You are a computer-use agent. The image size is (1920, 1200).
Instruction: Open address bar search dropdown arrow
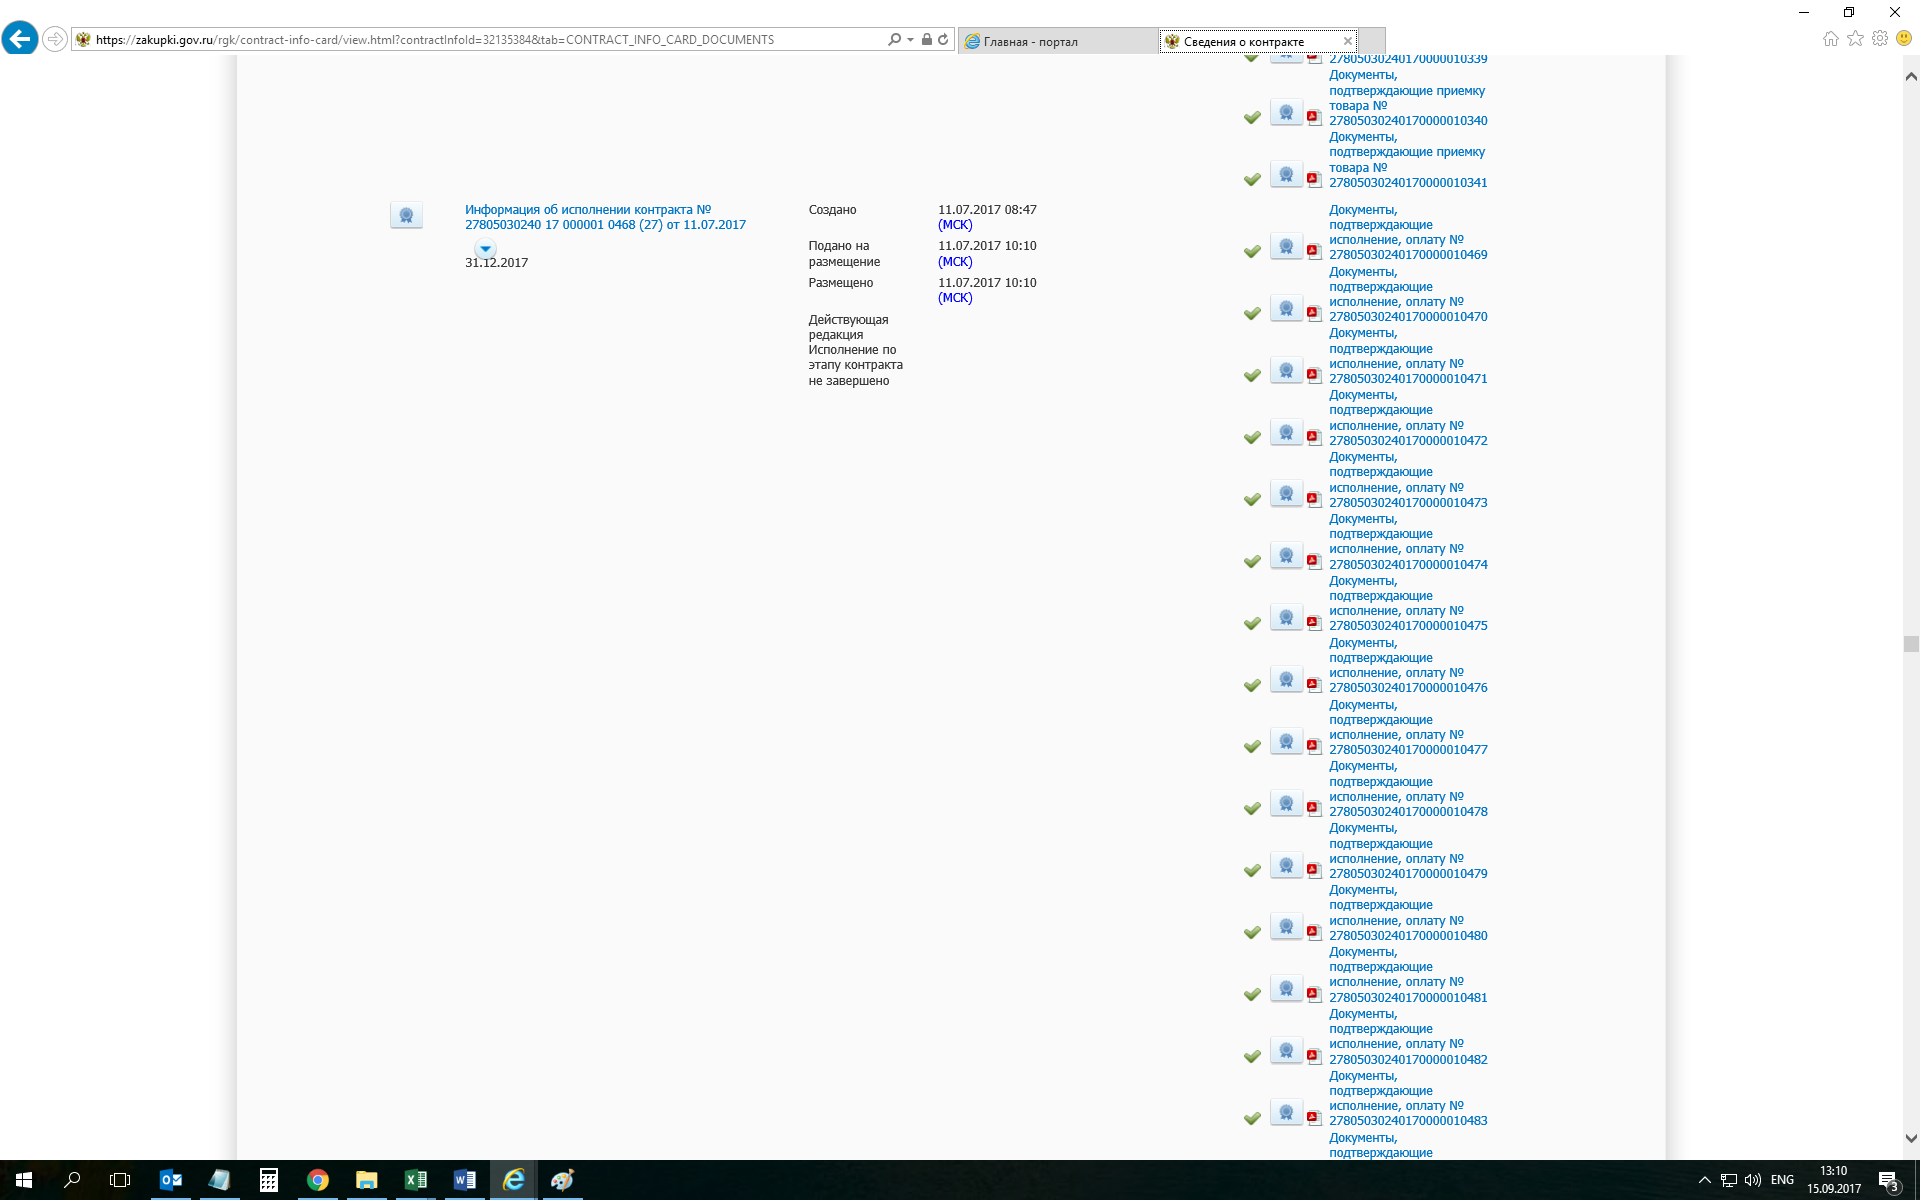point(910,40)
